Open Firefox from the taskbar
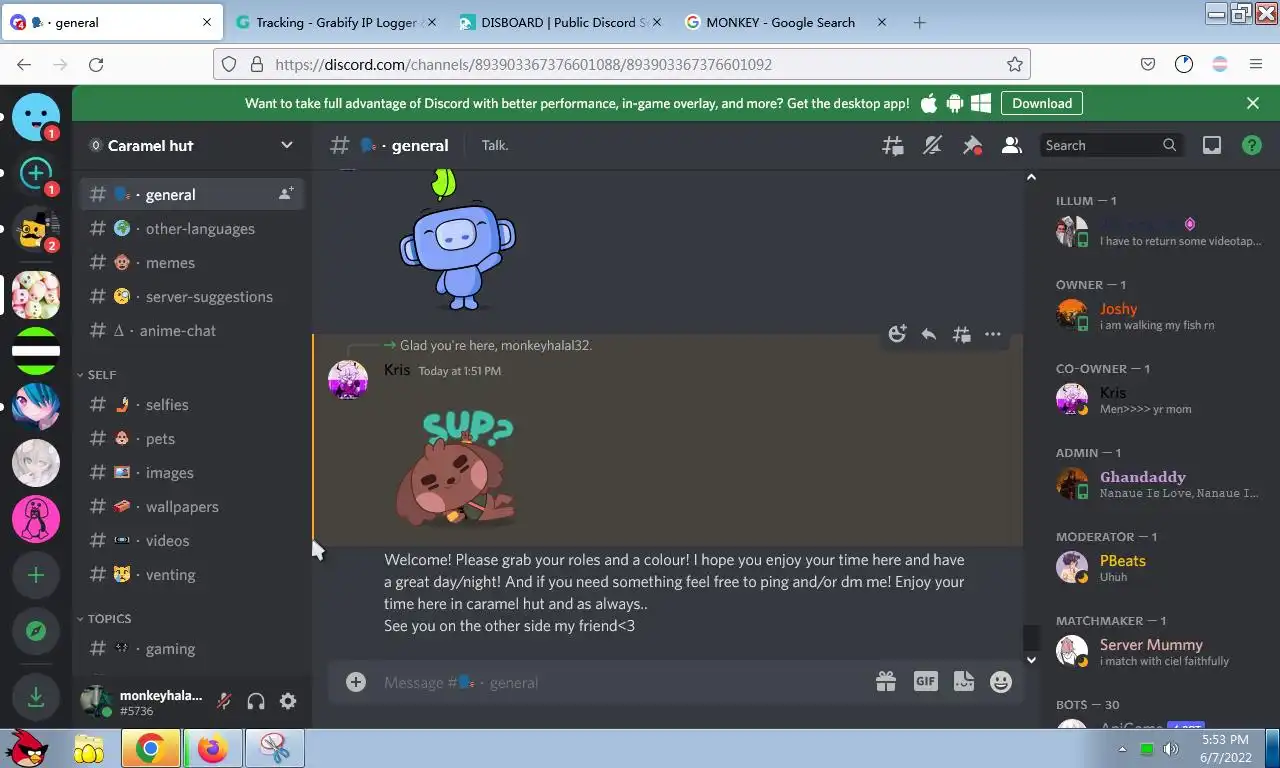The height and width of the screenshot is (768, 1280). (x=212, y=748)
